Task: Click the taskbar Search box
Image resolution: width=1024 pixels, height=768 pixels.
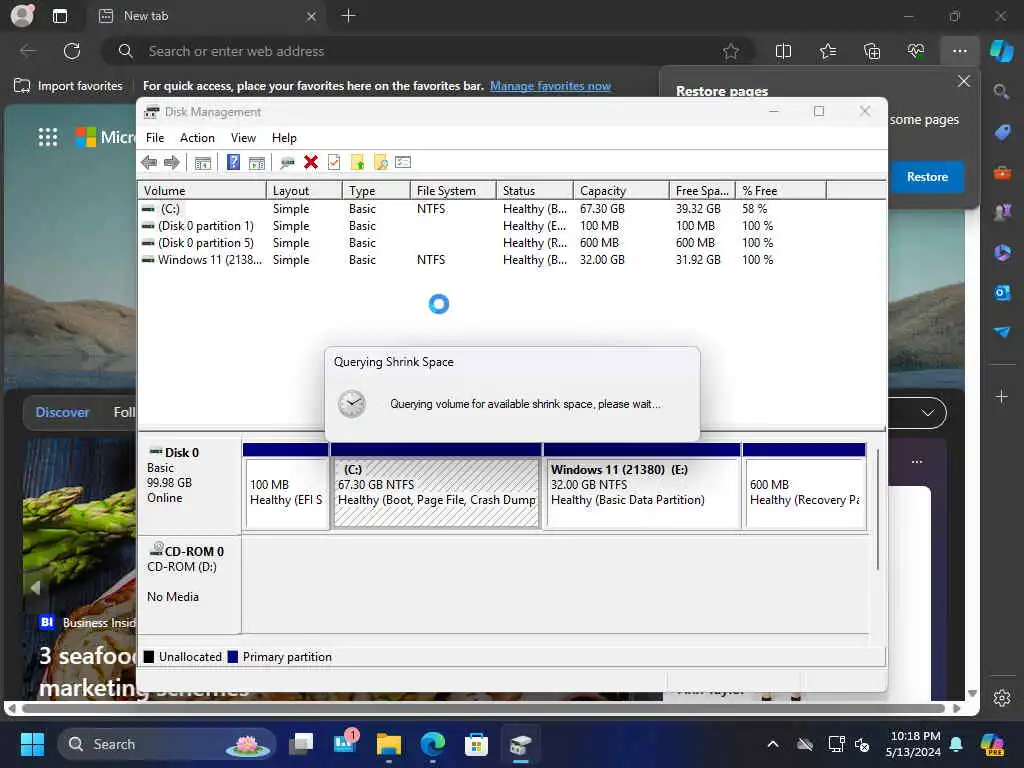Action: pyautogui.click(x=168, y=744)
